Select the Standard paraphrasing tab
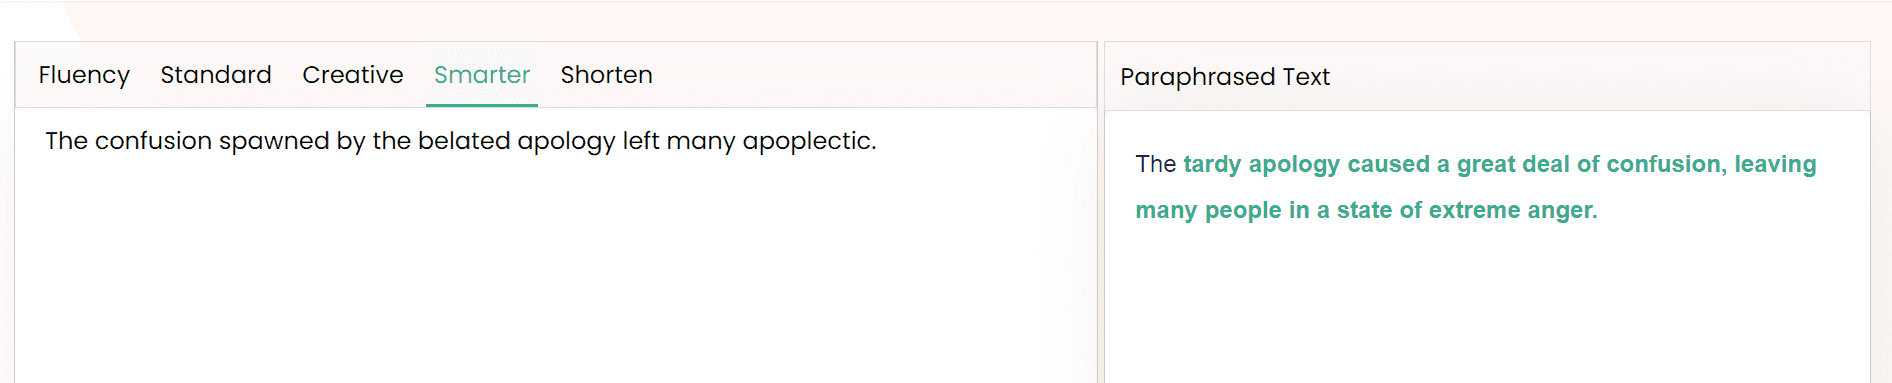The width and height of the screenshot is (1892, 383). point(216,75)
